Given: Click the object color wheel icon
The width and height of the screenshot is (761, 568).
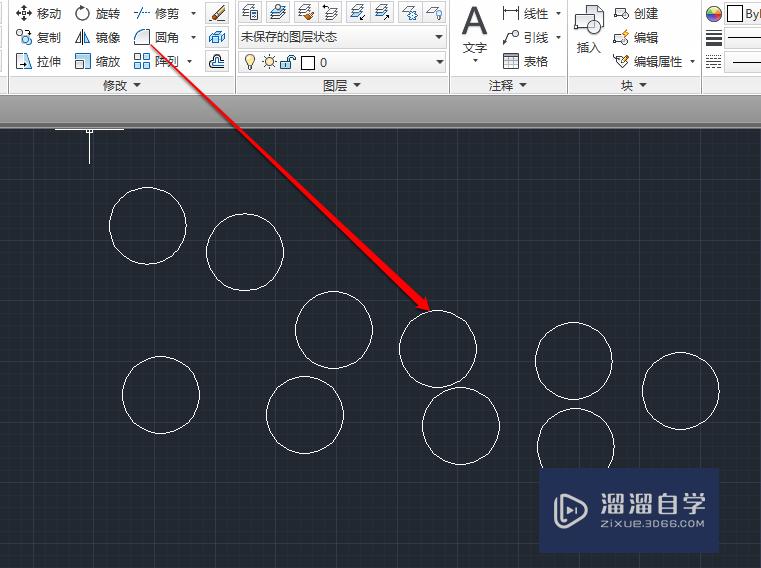Looking at the screenshot, I should [x=713, y=14].
